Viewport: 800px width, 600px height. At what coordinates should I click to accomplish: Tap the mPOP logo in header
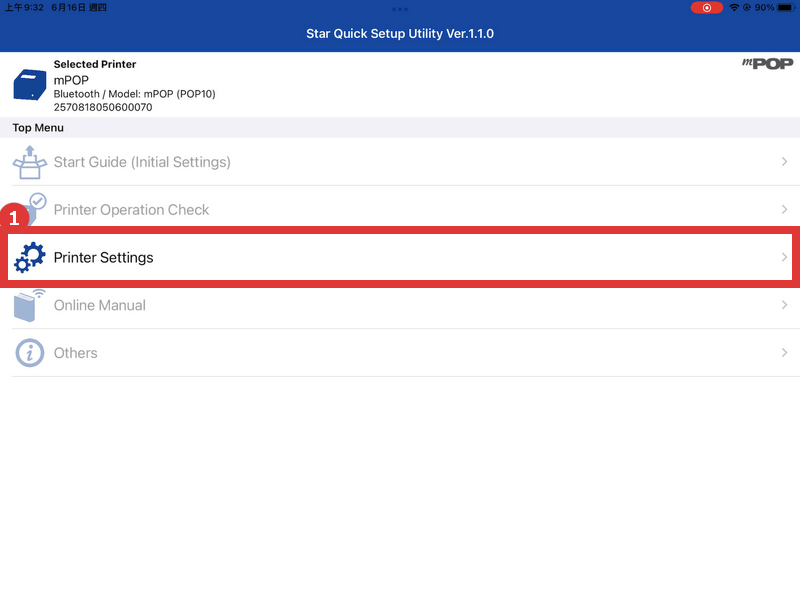767,64
